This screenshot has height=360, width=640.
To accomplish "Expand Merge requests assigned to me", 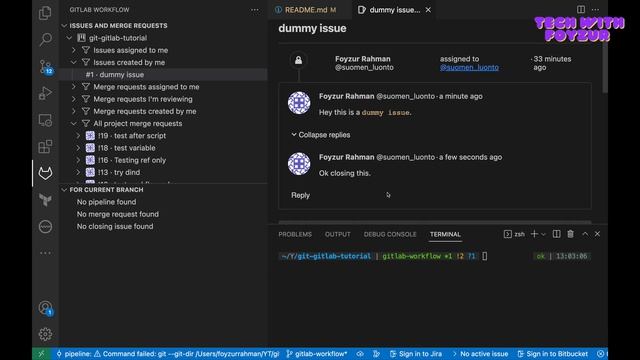I will pos(74,87).
